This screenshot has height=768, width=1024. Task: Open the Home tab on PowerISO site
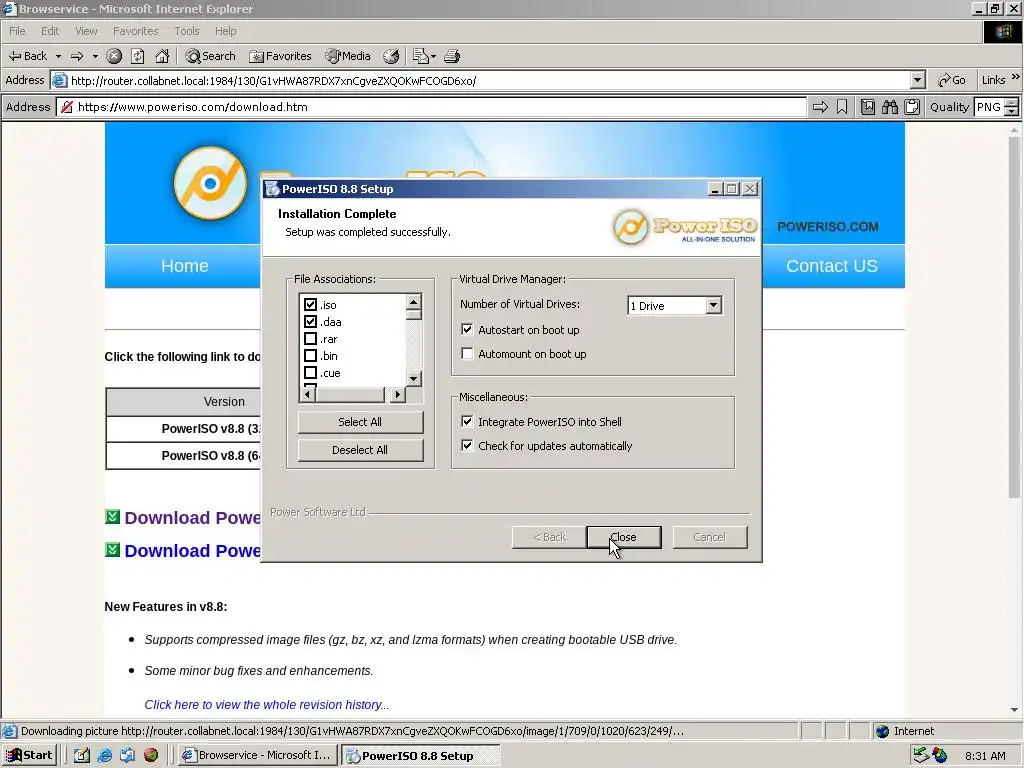[184, 266]
